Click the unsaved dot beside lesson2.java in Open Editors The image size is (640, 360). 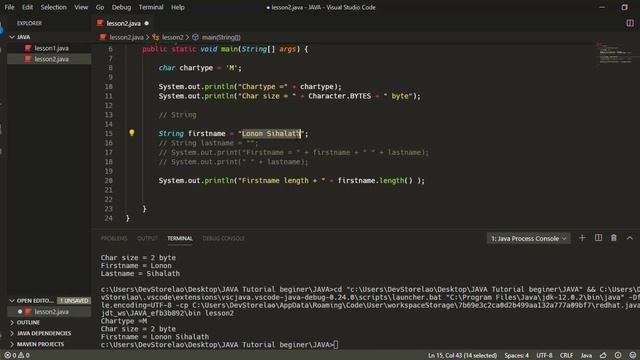20,312
